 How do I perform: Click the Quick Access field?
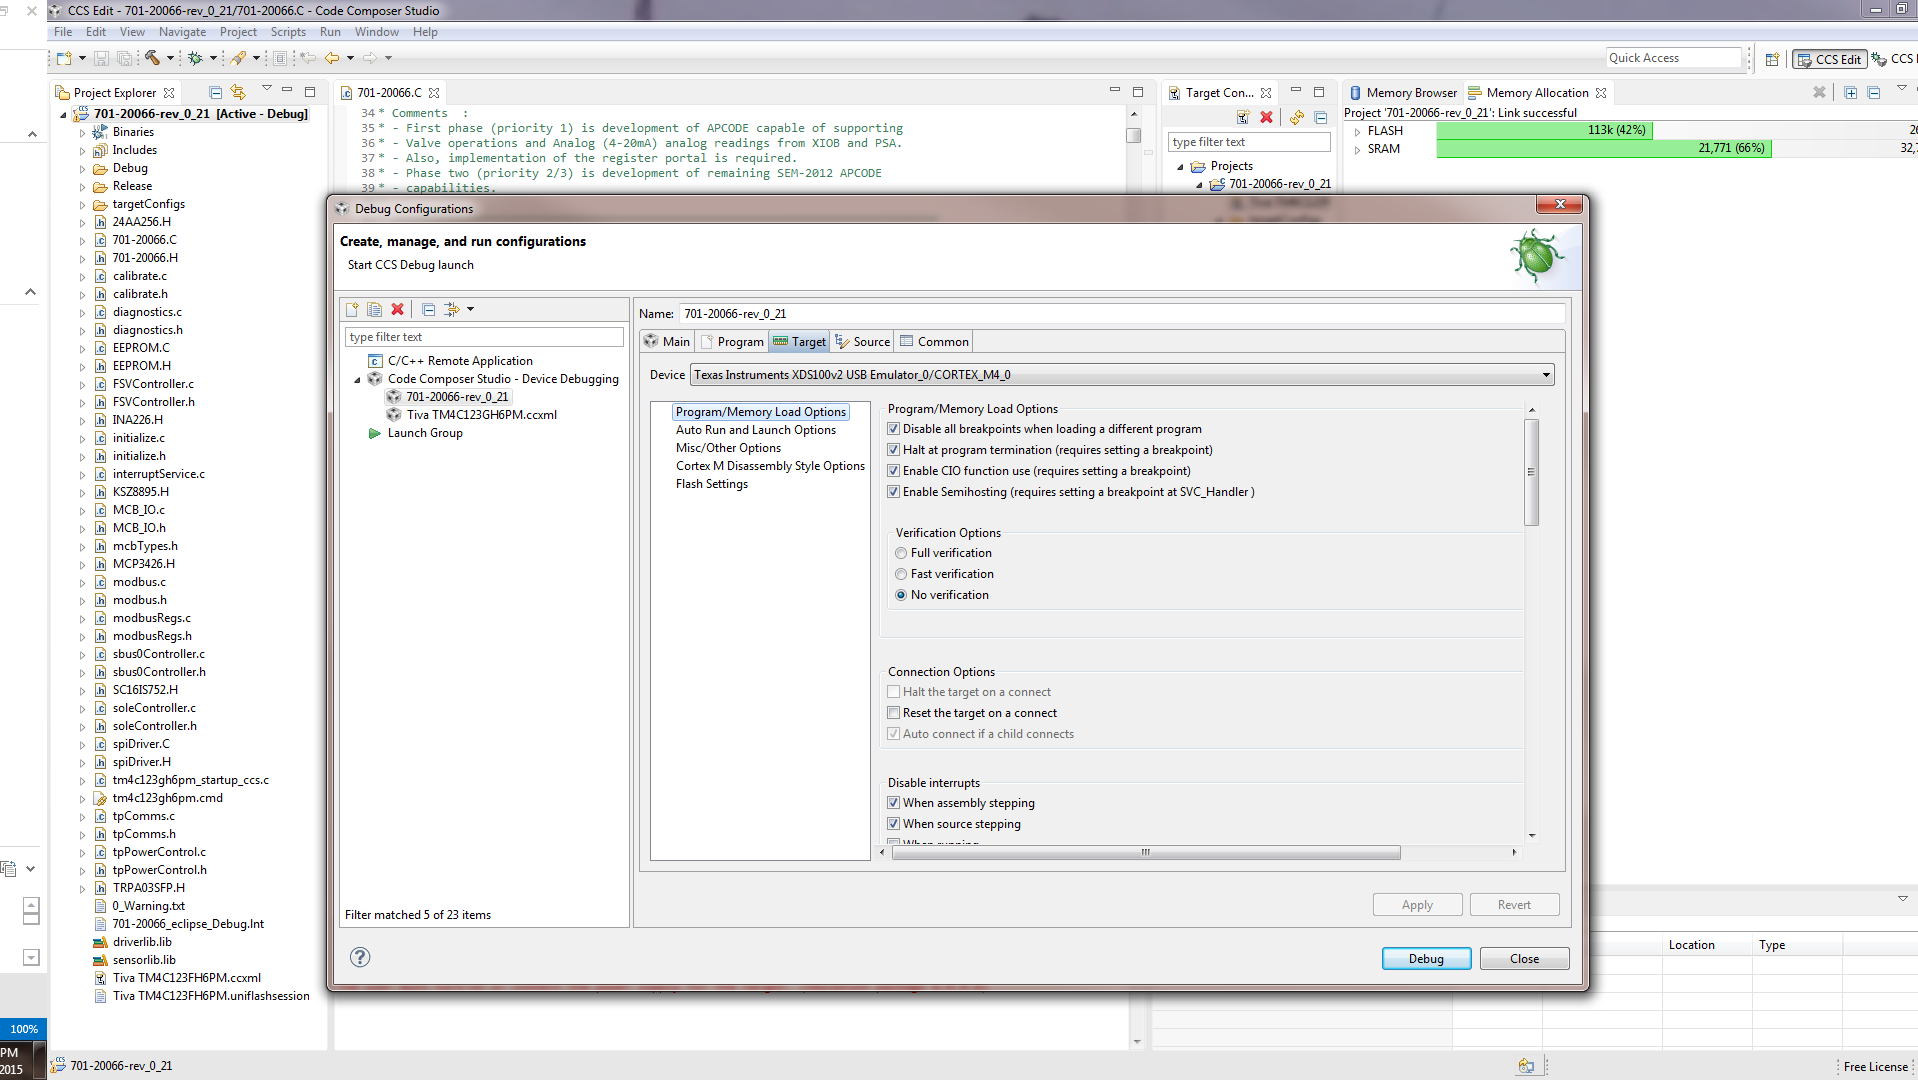pos(1674,58)
